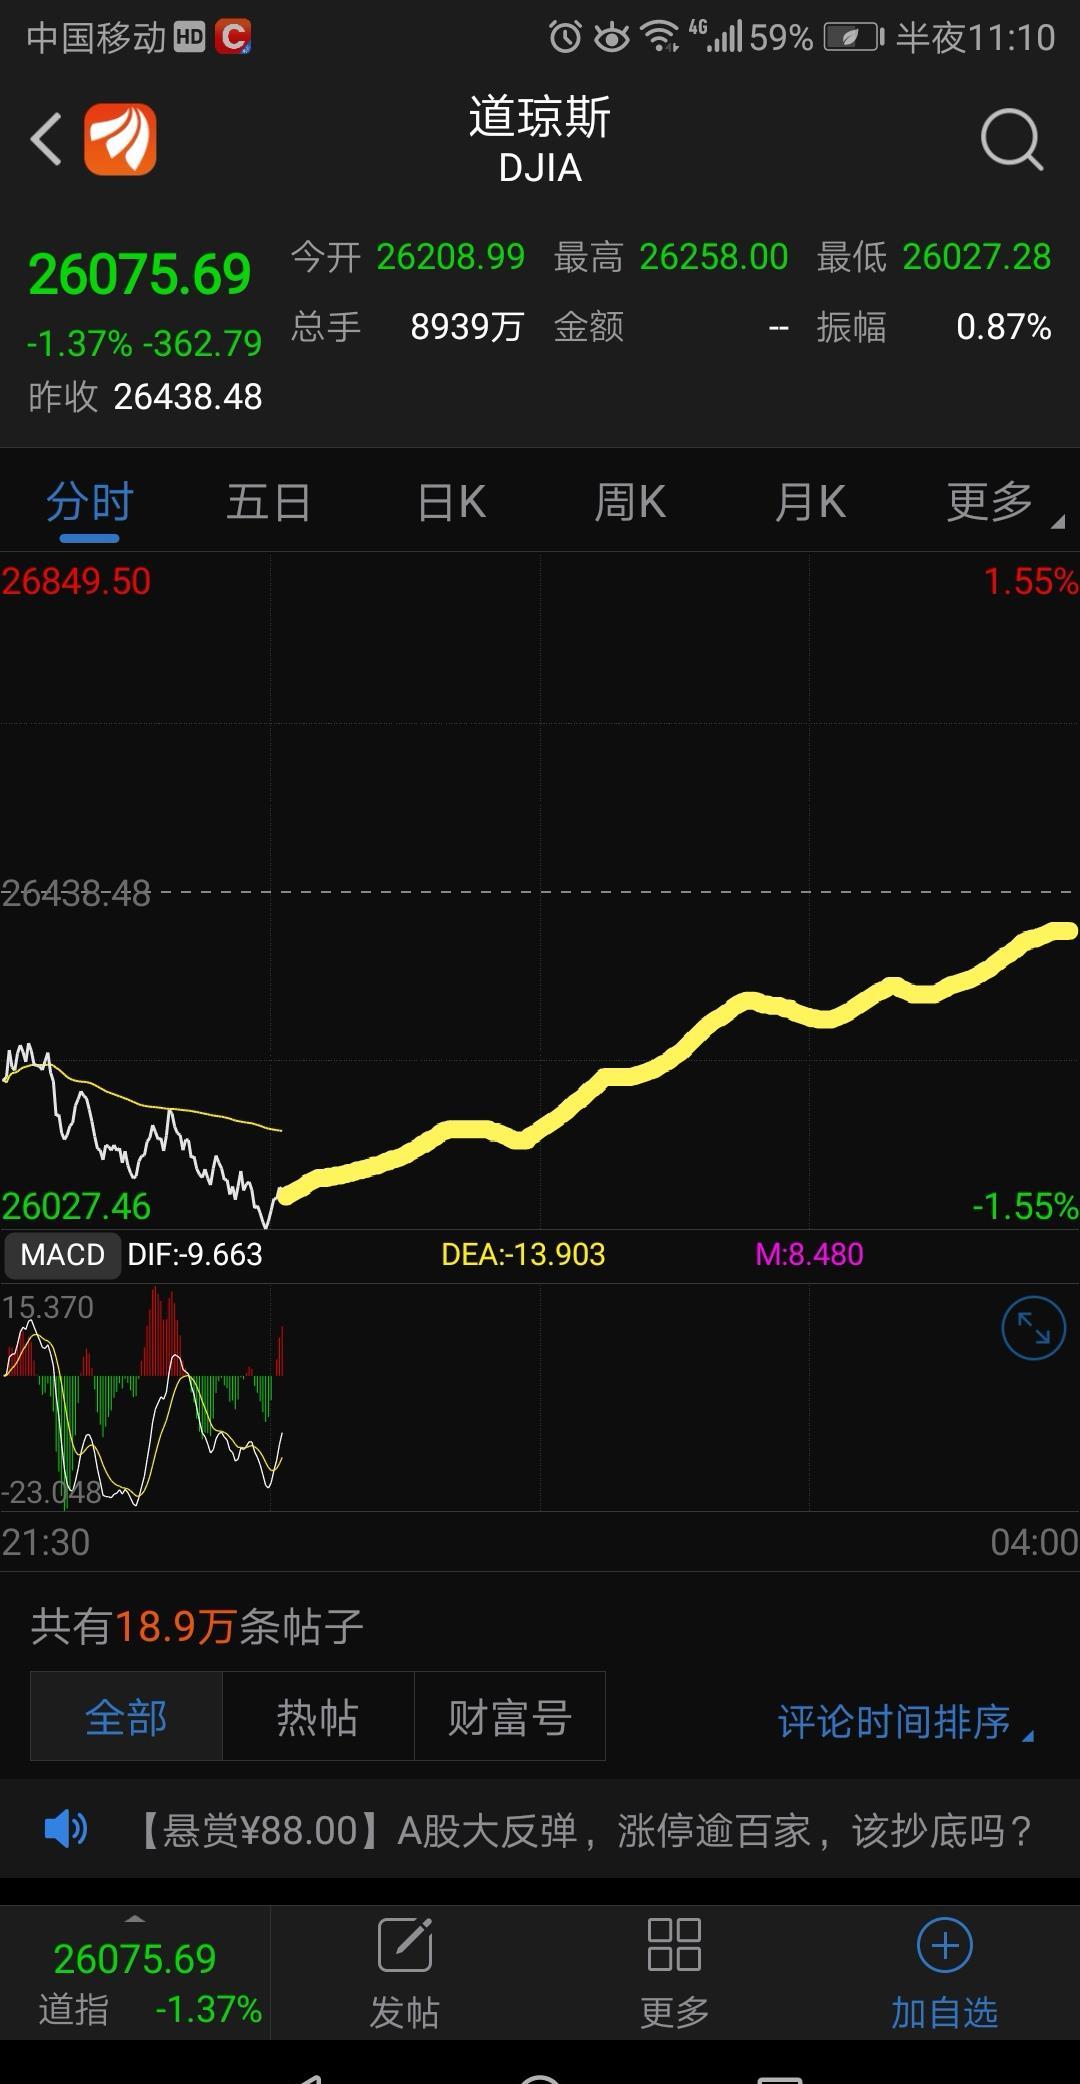Select the 全部 posts filter
This screenshot has height=2084, width=1080.
[x=126, y=1716]
